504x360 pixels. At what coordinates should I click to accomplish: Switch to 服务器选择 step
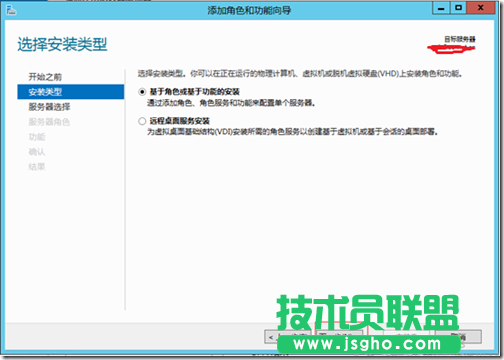click(49, 107)
